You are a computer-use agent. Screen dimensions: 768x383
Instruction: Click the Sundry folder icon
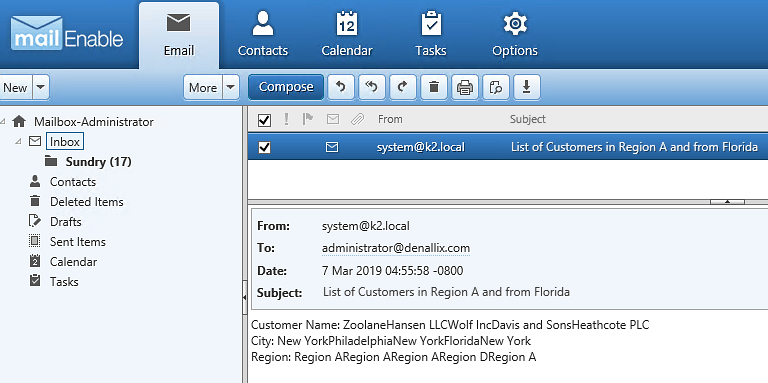[x=51, y=161]
